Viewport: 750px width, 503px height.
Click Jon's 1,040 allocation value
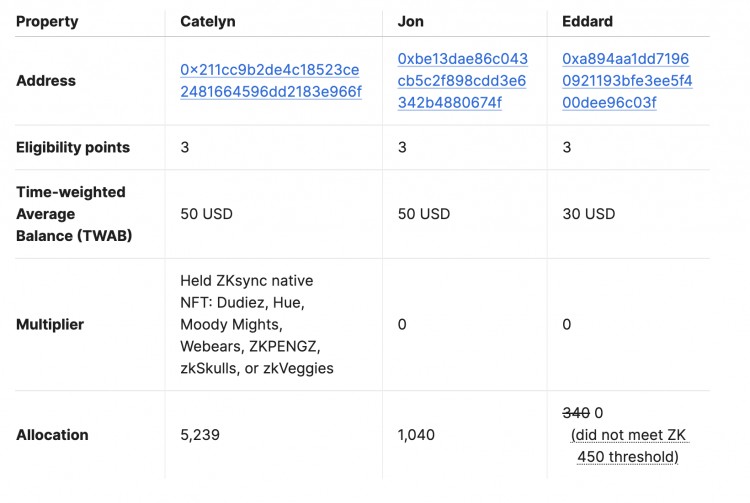coord(416,435)
